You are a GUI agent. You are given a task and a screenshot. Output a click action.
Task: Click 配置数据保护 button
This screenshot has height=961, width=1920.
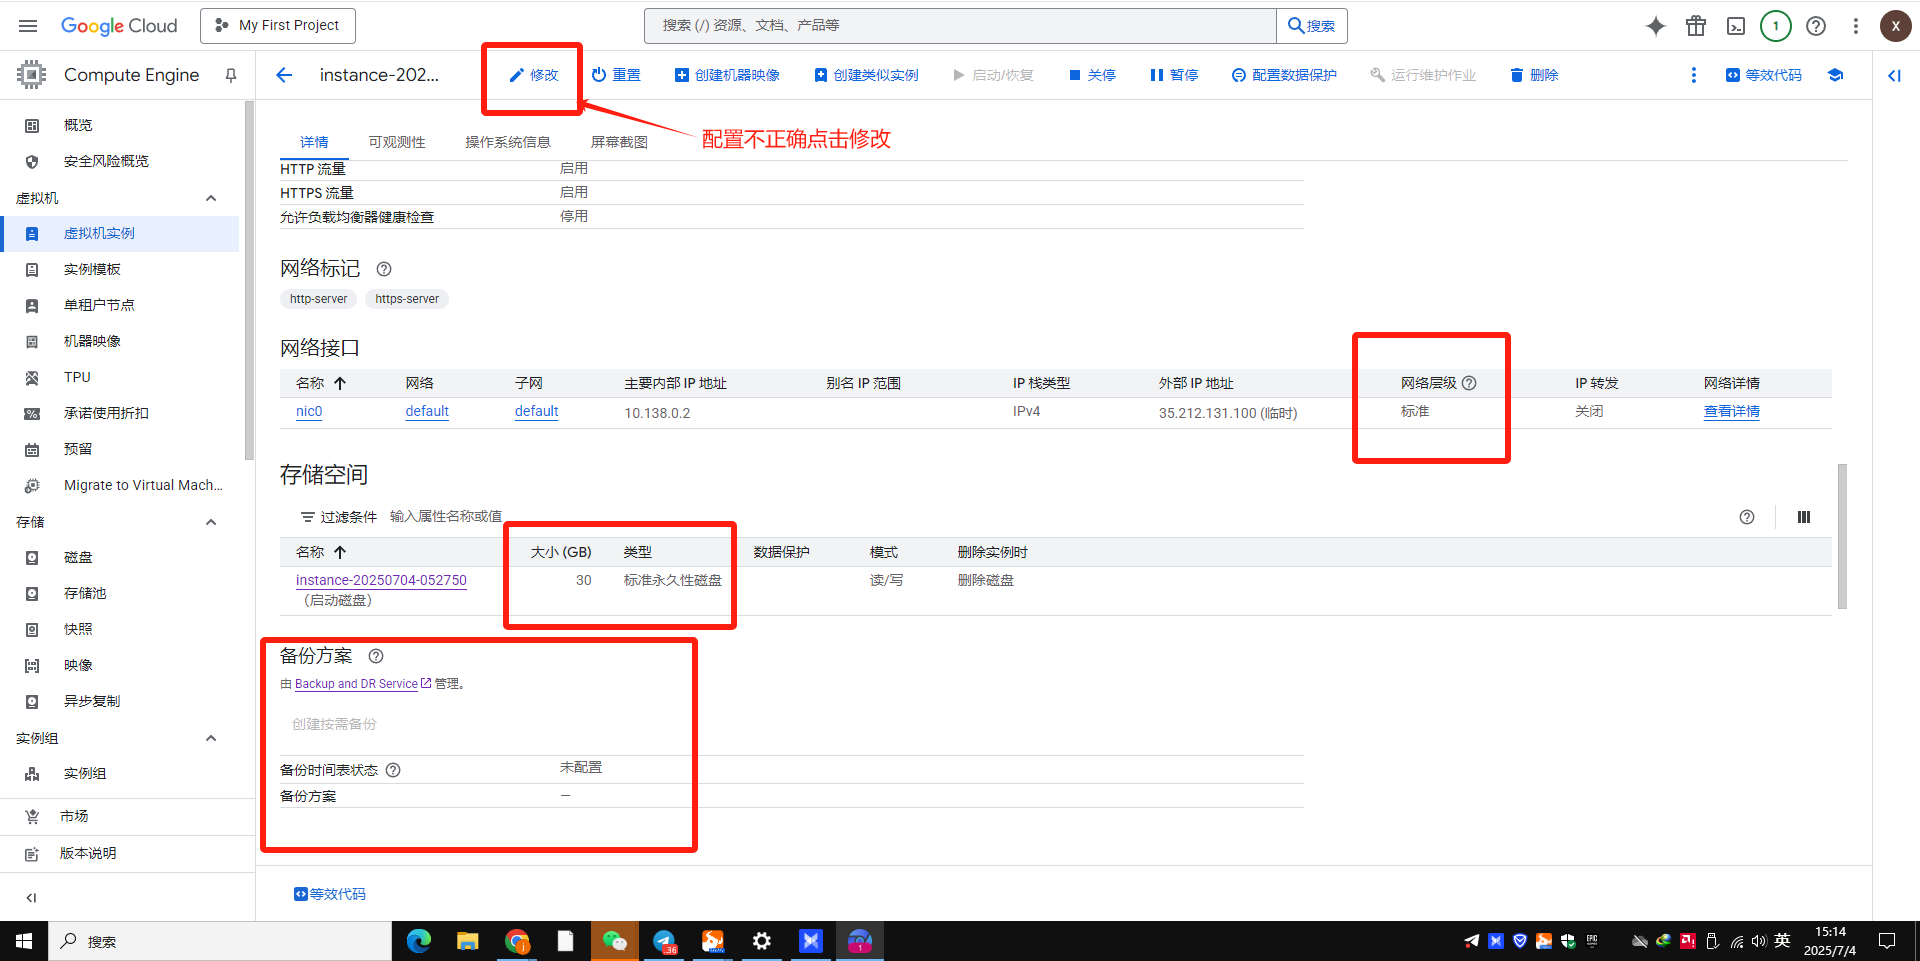(x=1284, y=75)
